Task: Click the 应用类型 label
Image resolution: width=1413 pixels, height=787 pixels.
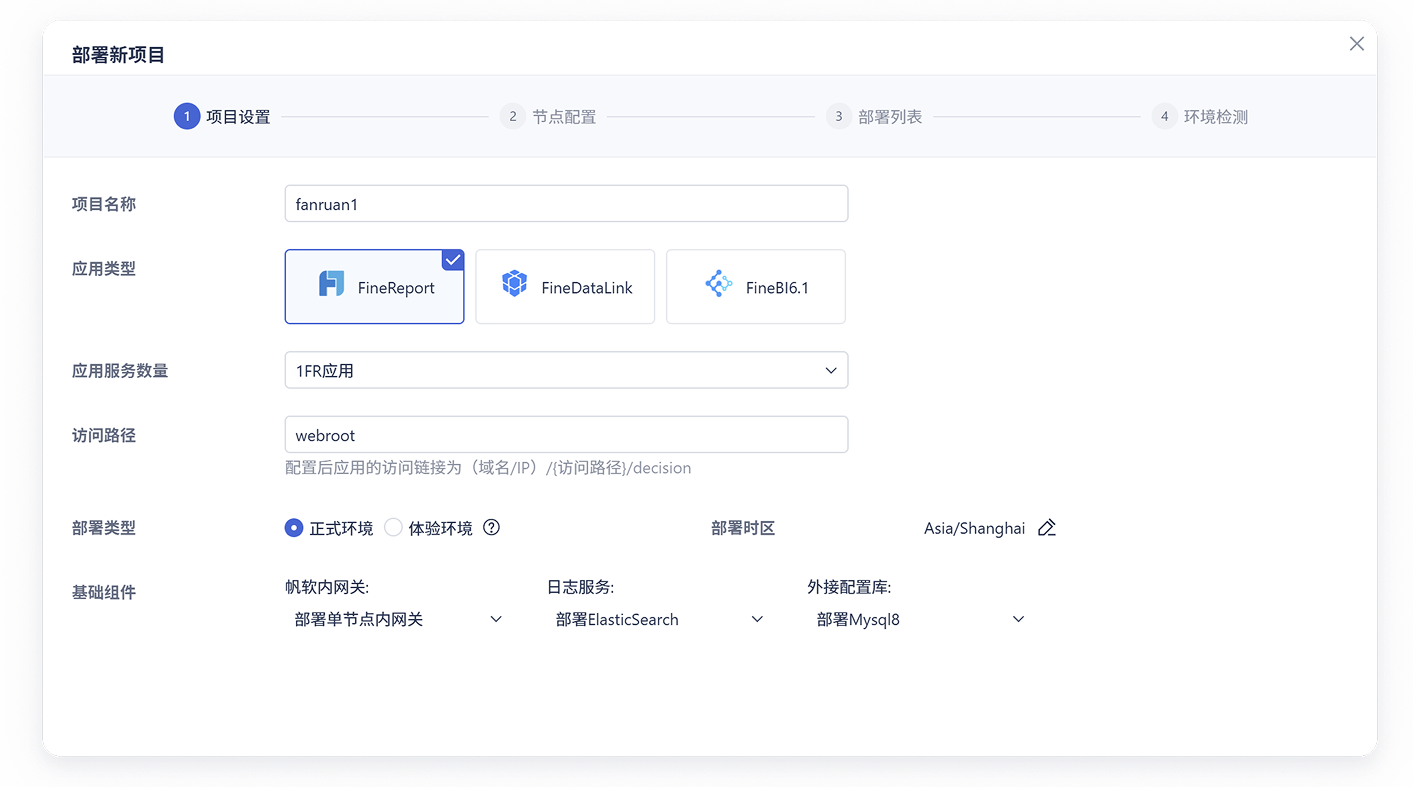Action: tap(104, 269)
